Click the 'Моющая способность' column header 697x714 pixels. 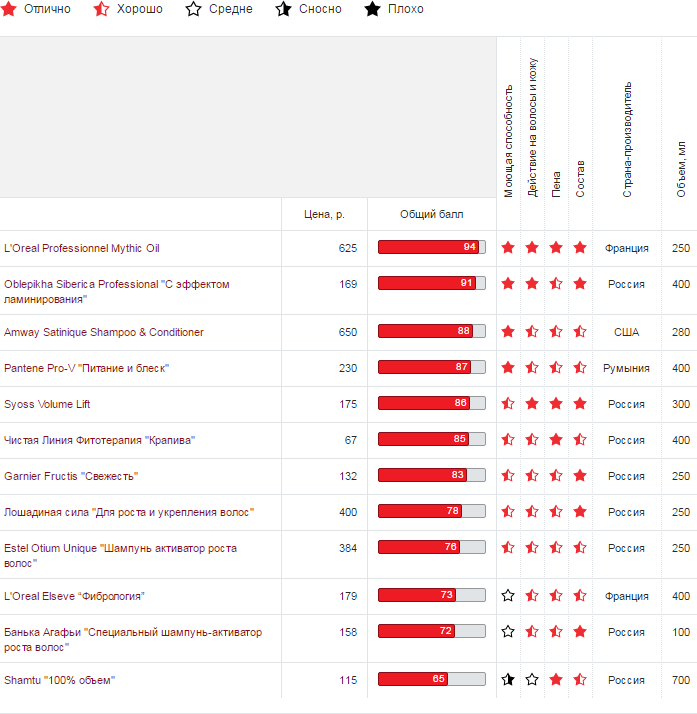pyautogui.click(x=508, y=141)
